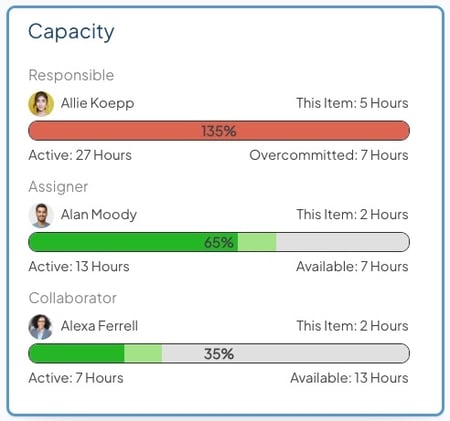The height and width of the screenshot is (421, 450).
Task: Click the Assigner section heading
Action: tap(58, 187)
